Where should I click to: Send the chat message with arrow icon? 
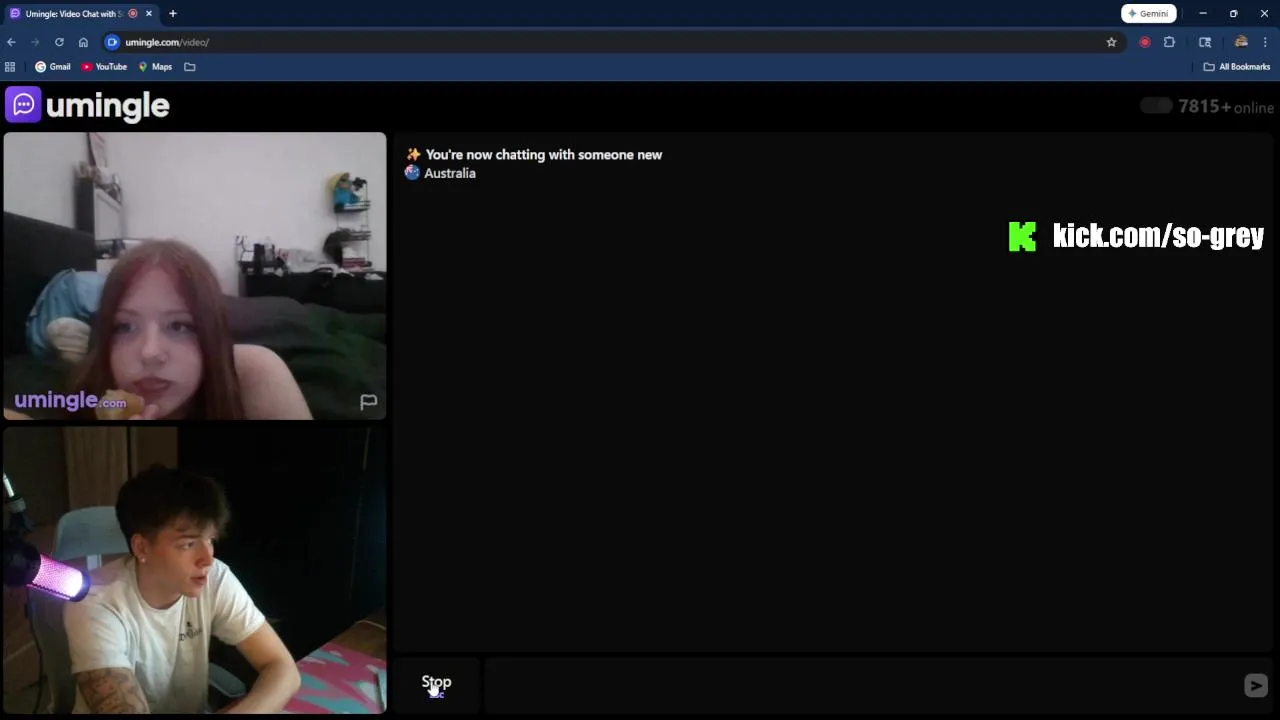point(1255,685)
